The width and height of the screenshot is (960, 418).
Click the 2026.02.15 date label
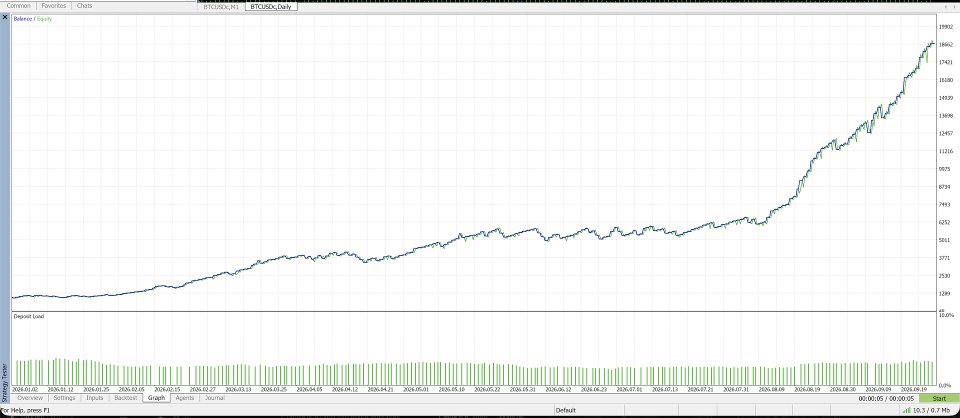(x=168, y=389)
